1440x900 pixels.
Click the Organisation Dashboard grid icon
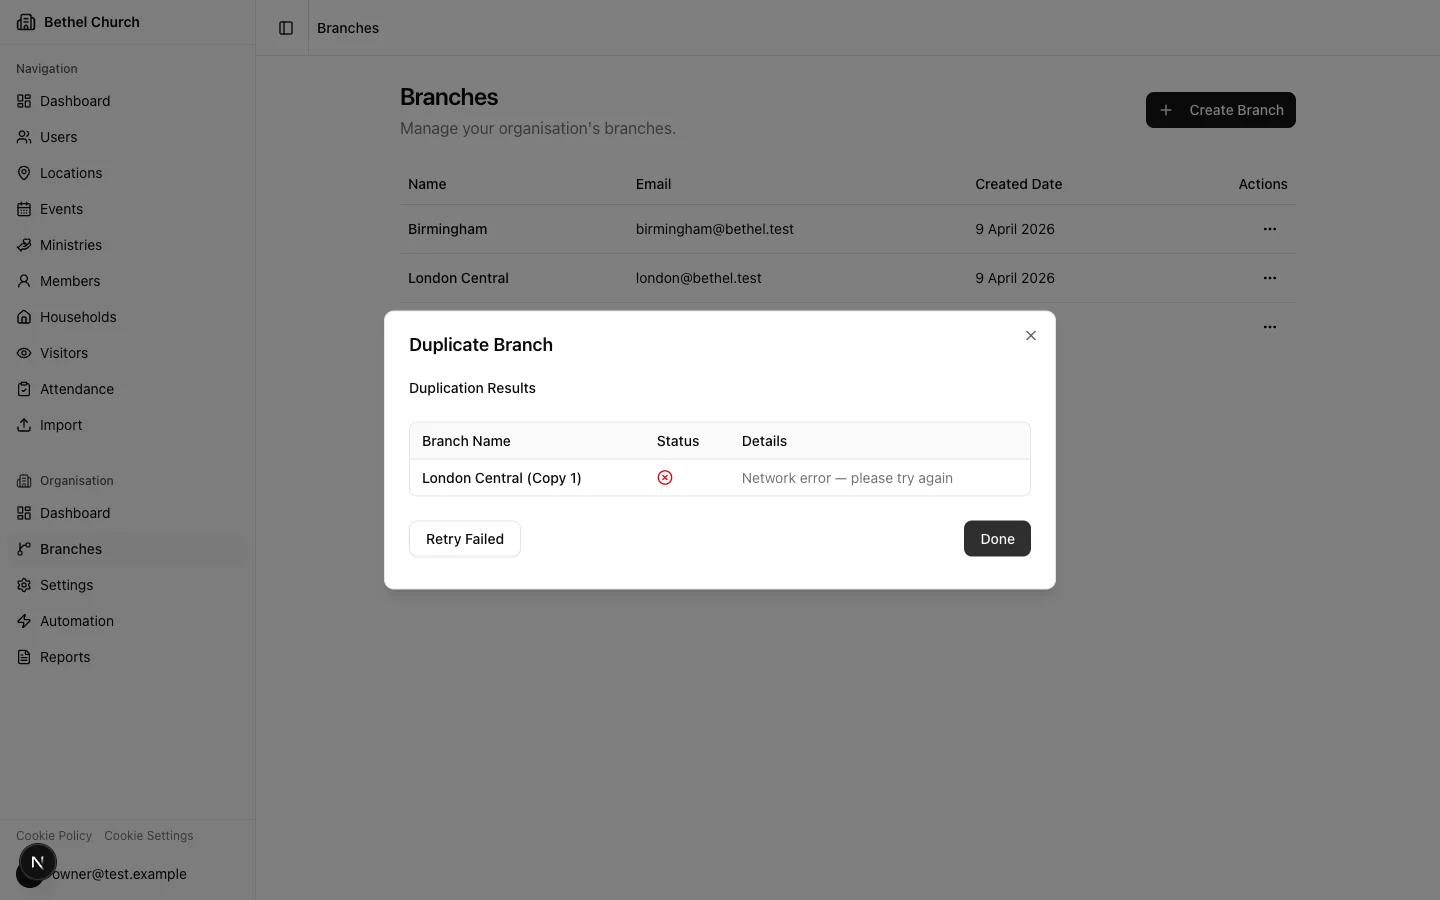click(24, 513)
